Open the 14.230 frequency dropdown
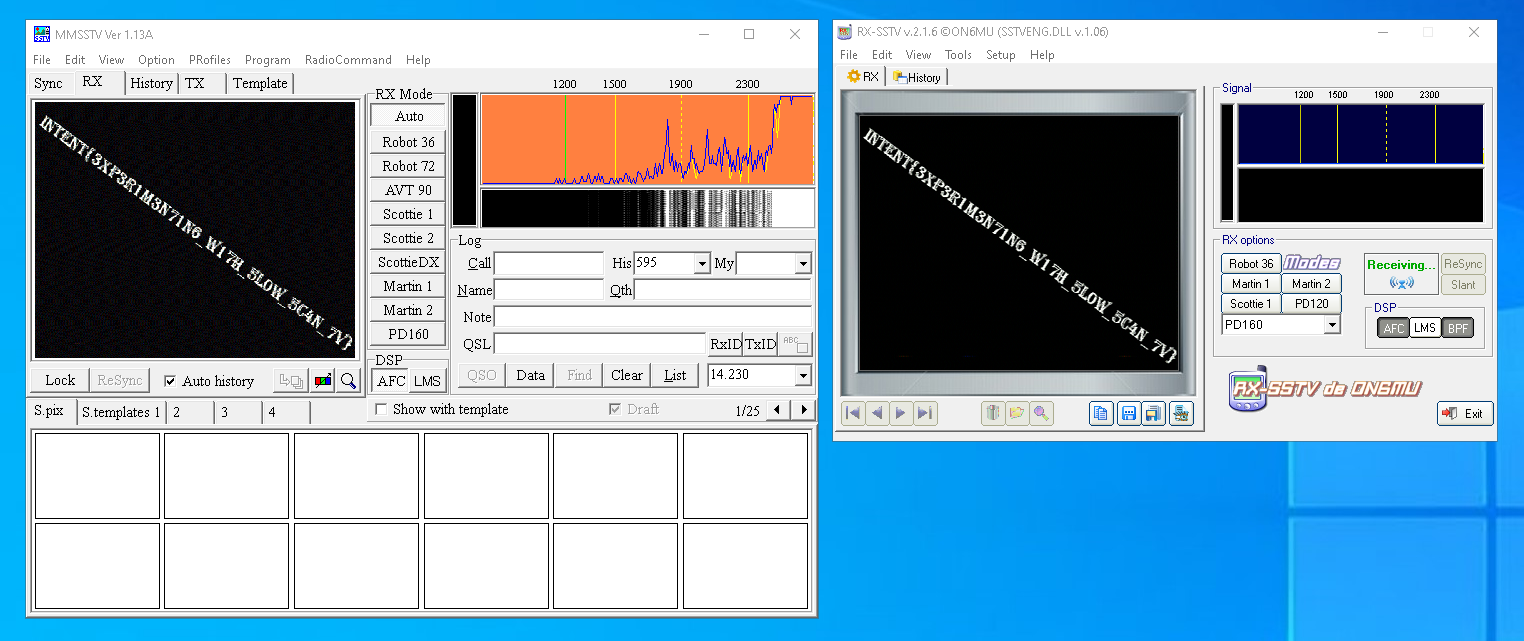This screenshot has width=1524, height=641. (x=802, y=376)
